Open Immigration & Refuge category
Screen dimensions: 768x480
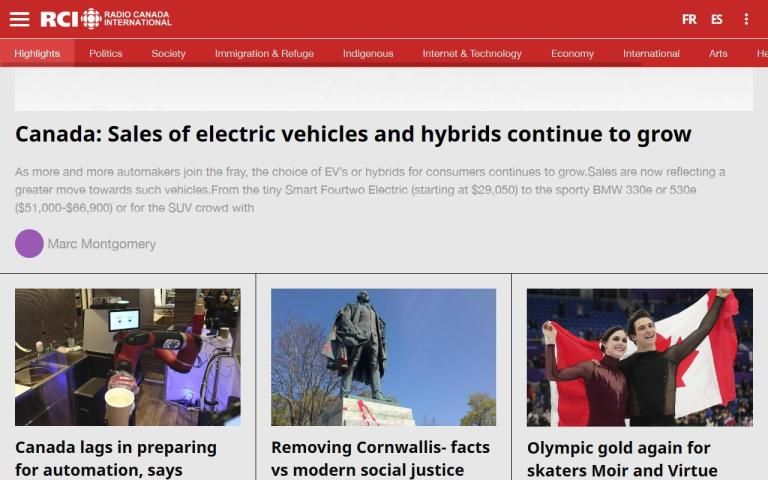point(264,53)
